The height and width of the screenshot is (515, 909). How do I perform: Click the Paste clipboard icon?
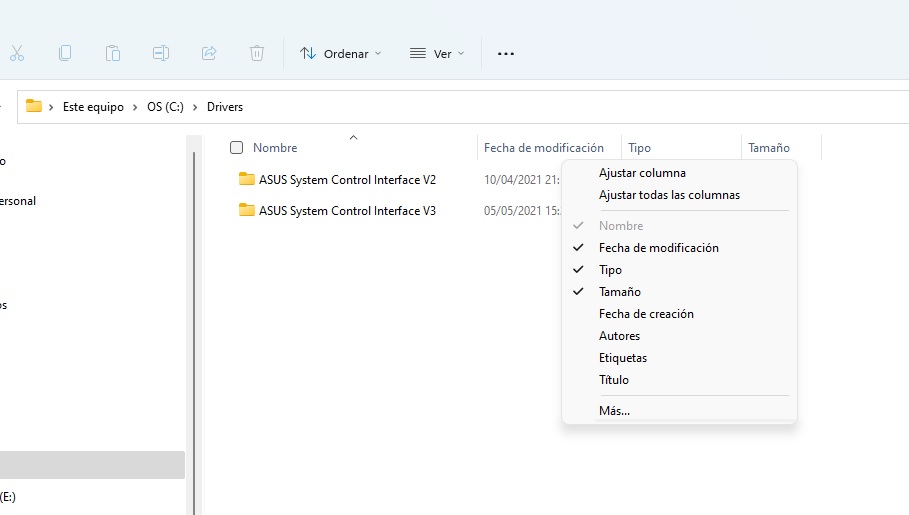tap(113, 53)
